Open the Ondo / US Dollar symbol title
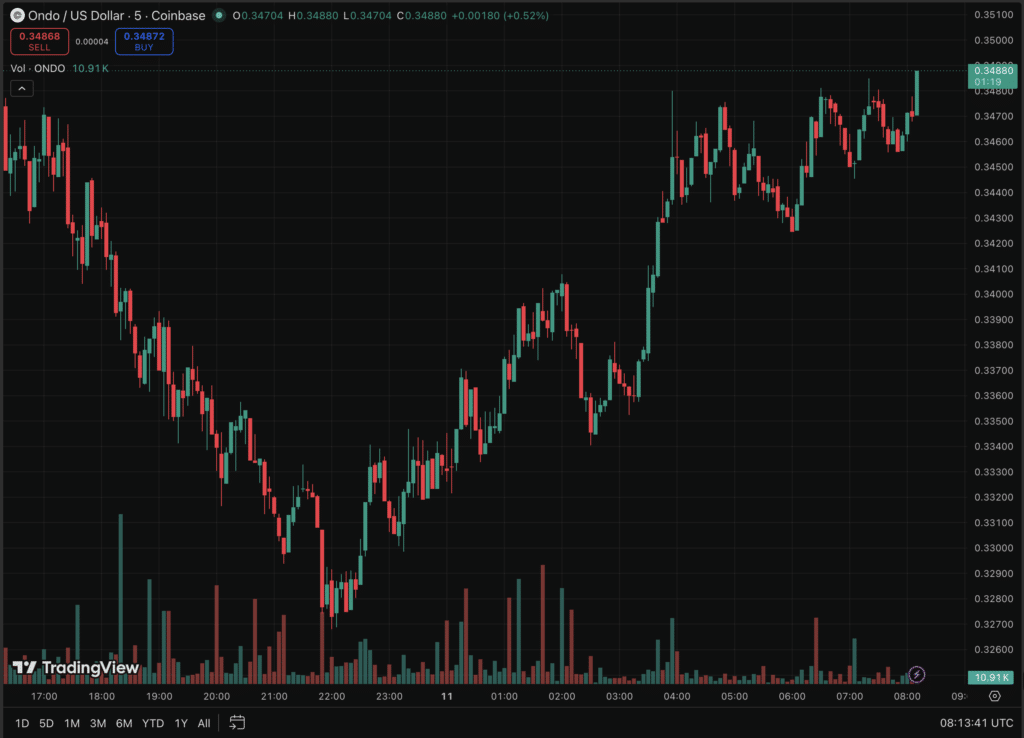Screen dimensions: 1024x738 [x=116, y=15]
